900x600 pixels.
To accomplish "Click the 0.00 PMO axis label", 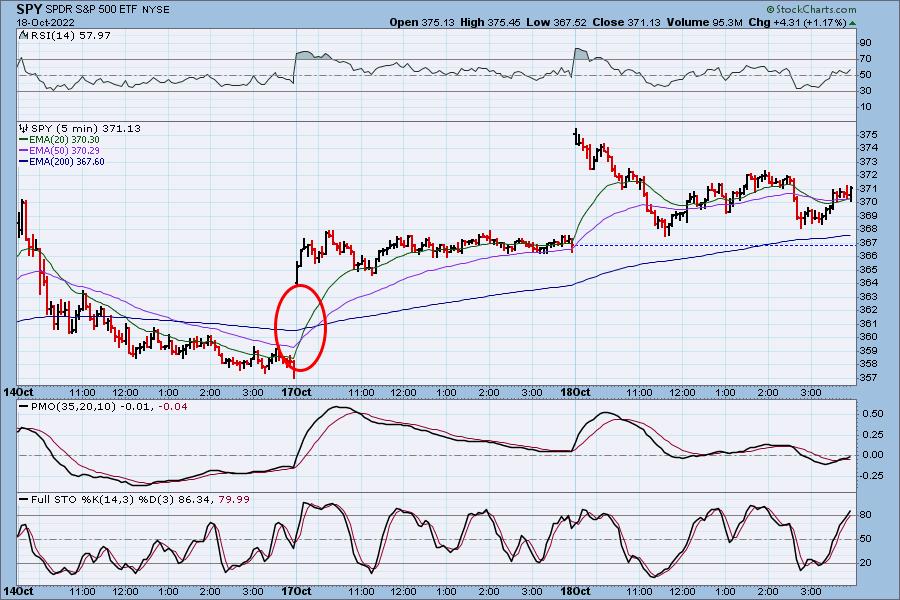I will [873, 455].
